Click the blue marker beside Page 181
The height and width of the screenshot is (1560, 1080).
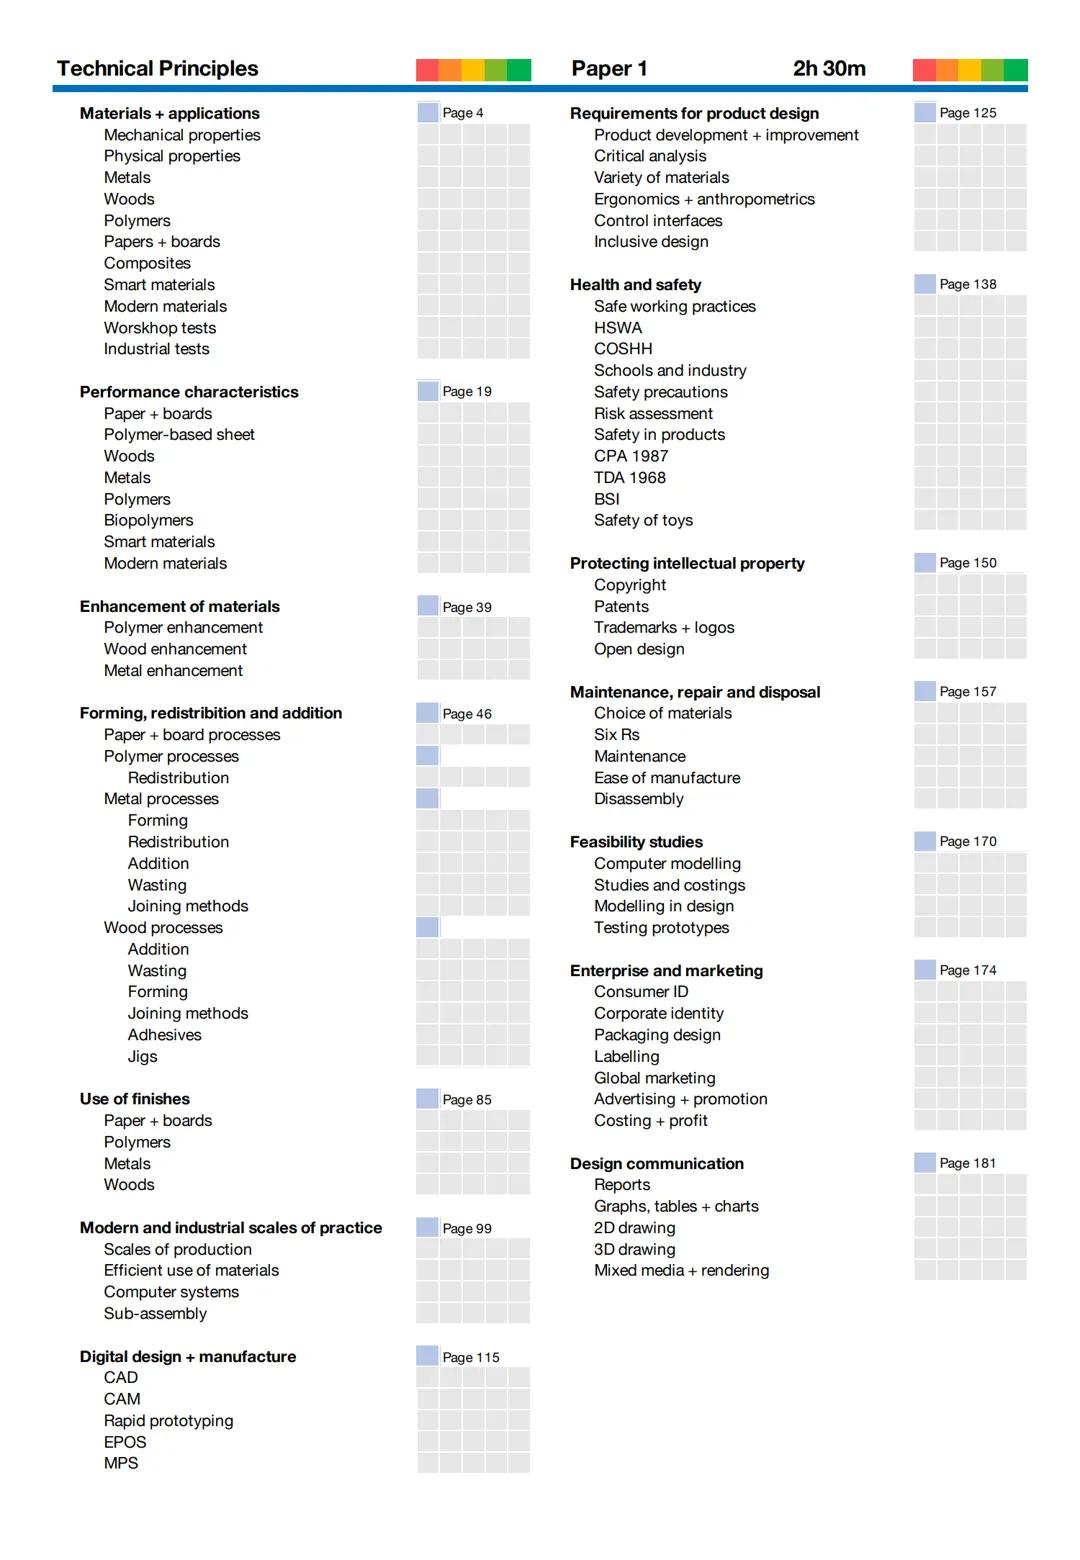click(x=925, y=1163)
